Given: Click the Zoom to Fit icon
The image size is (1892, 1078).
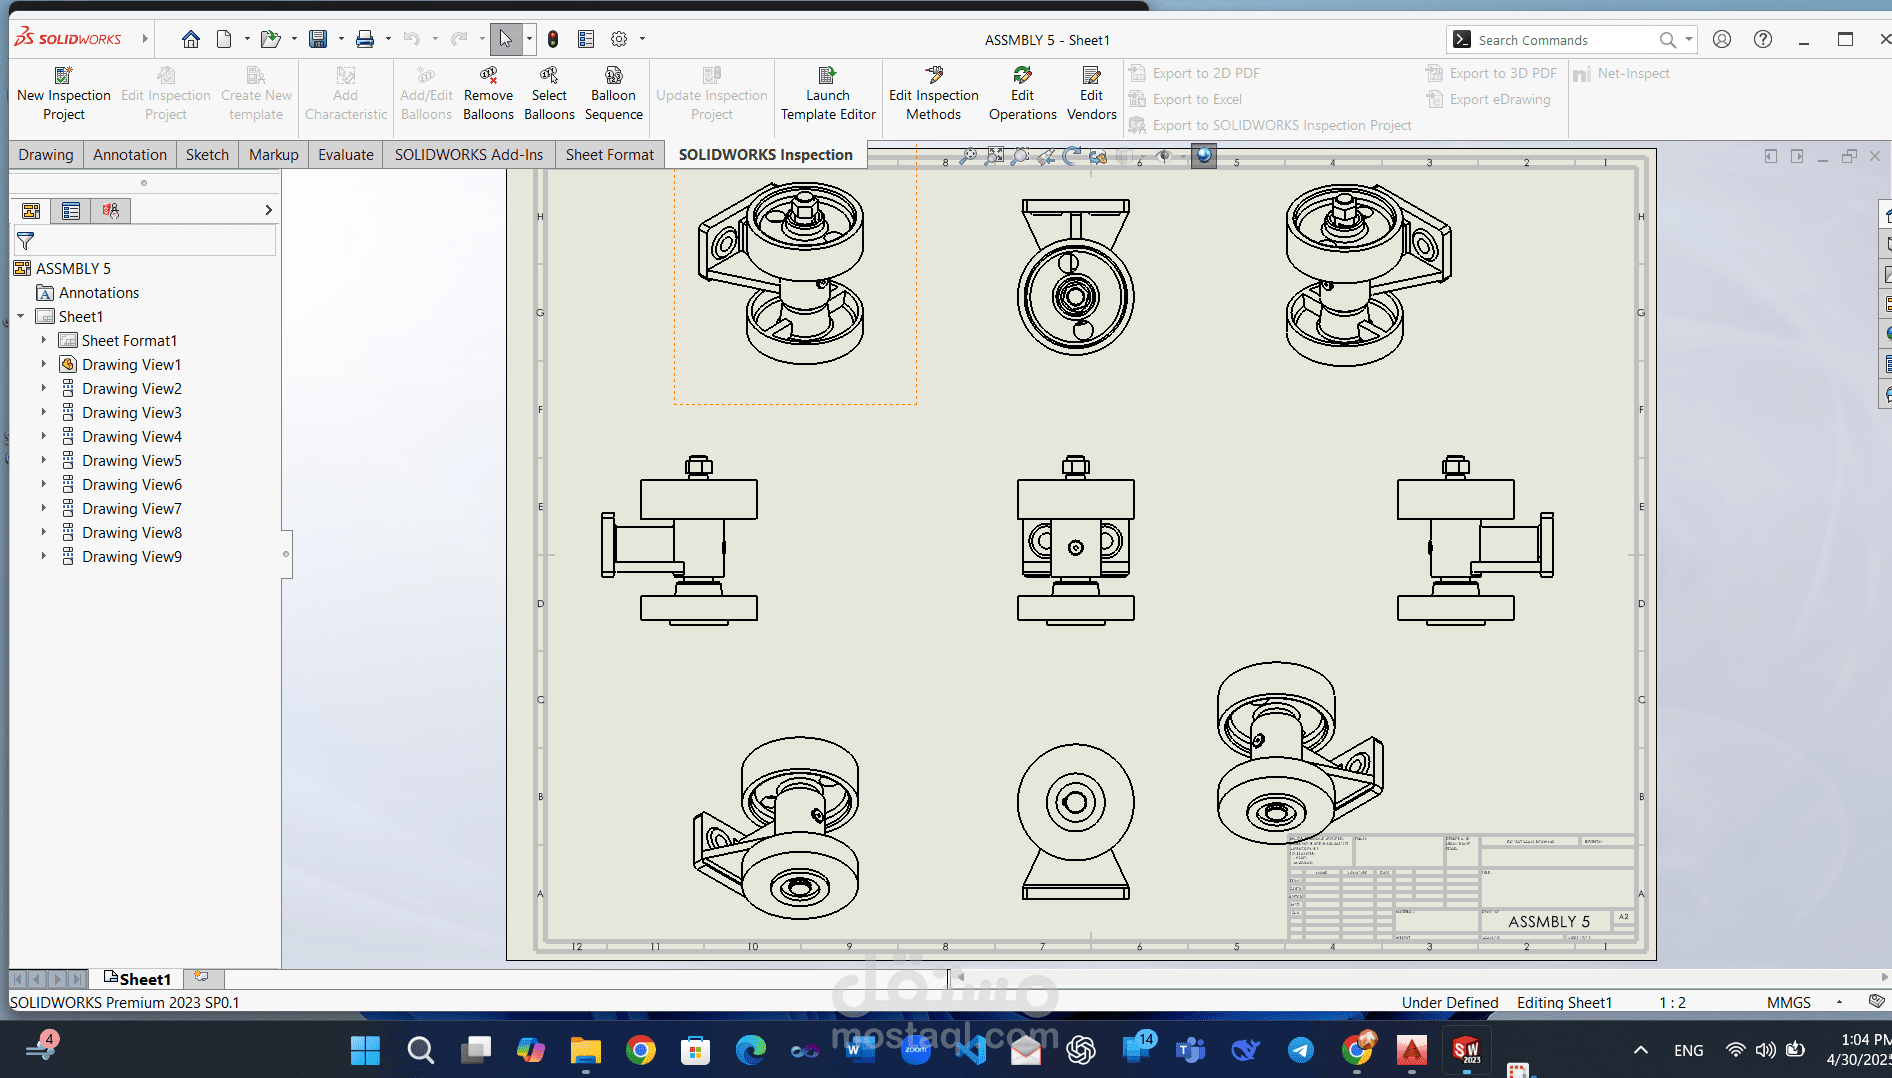Looking at the screenshot, I should pos(968,156).
